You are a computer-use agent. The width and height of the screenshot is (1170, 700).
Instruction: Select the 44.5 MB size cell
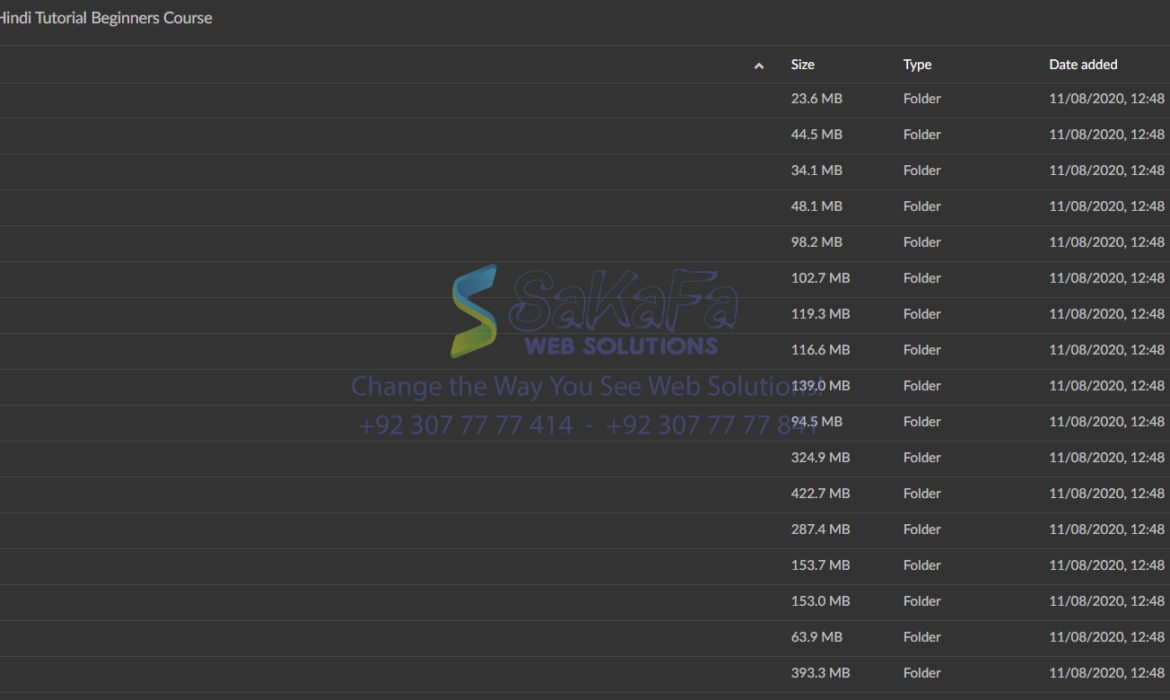[x=816, y=134]
